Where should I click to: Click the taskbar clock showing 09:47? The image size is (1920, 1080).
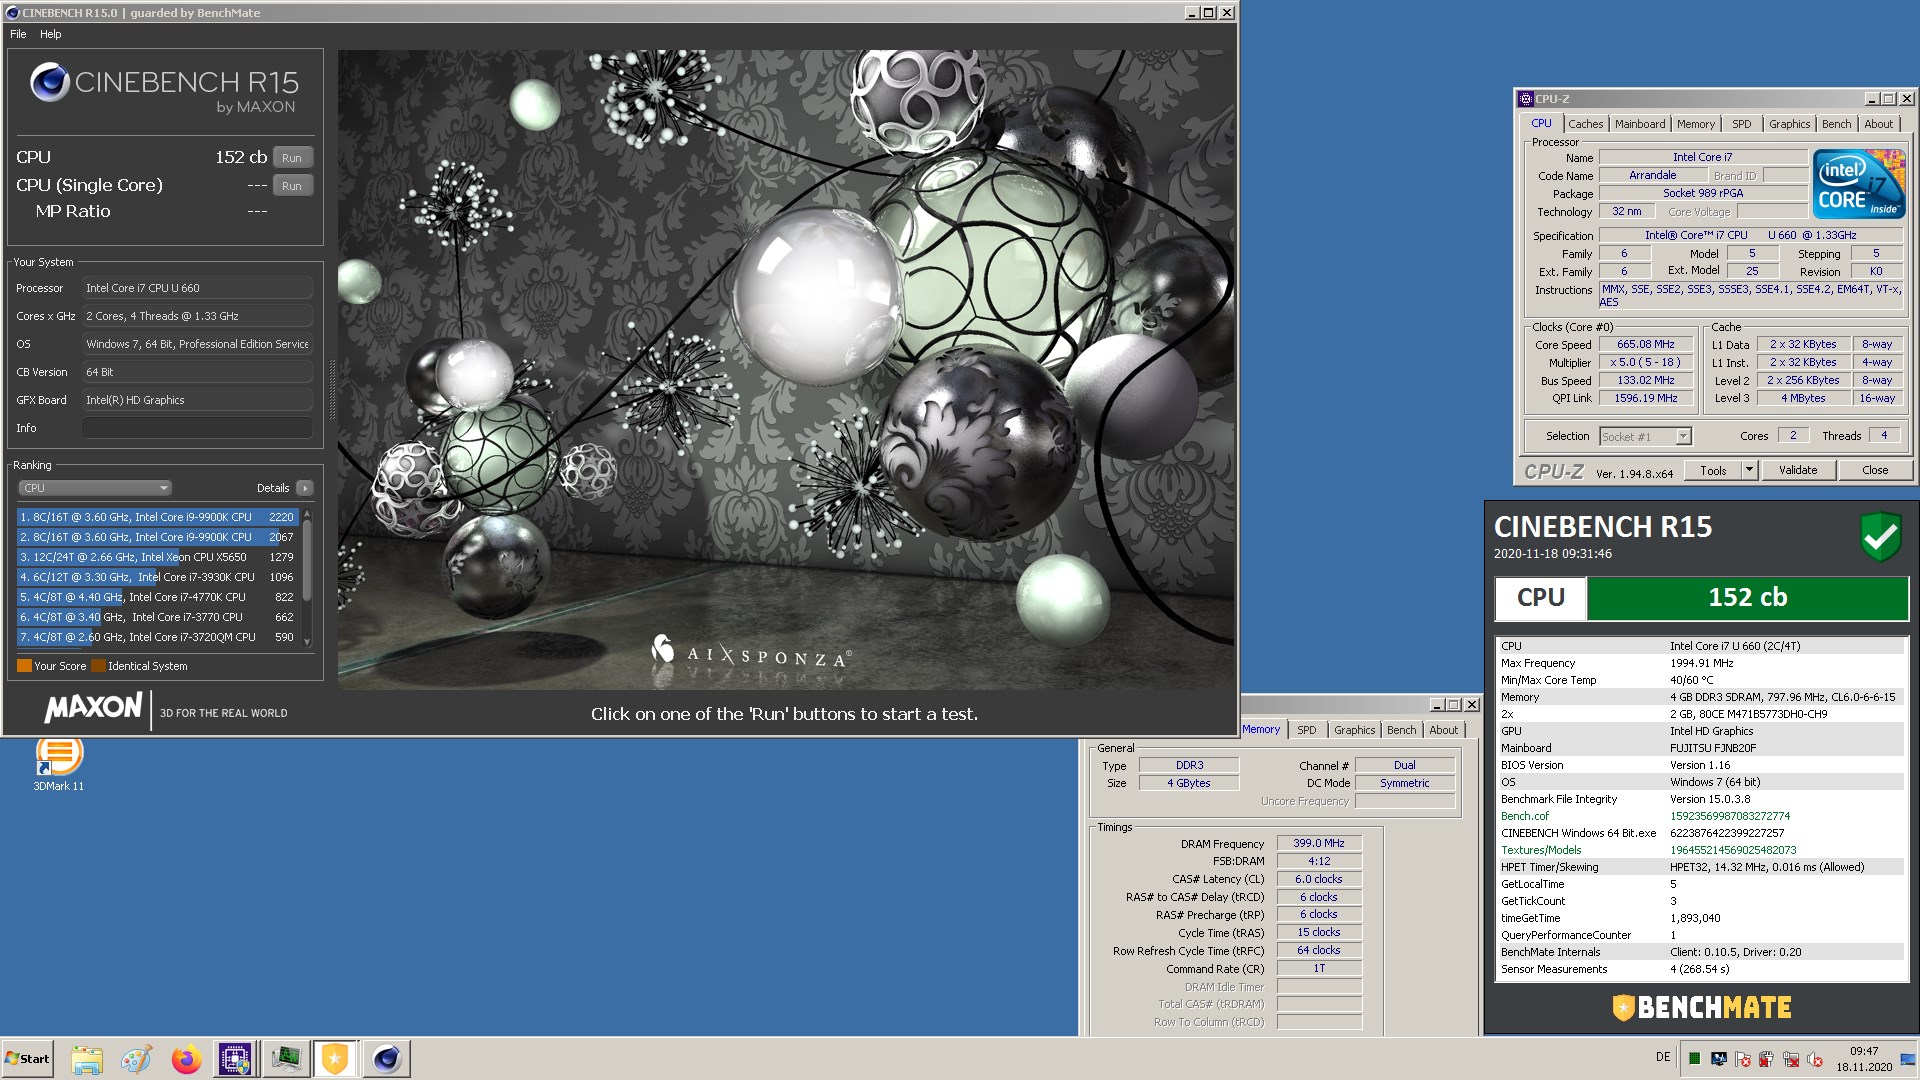(1863, 1059)
